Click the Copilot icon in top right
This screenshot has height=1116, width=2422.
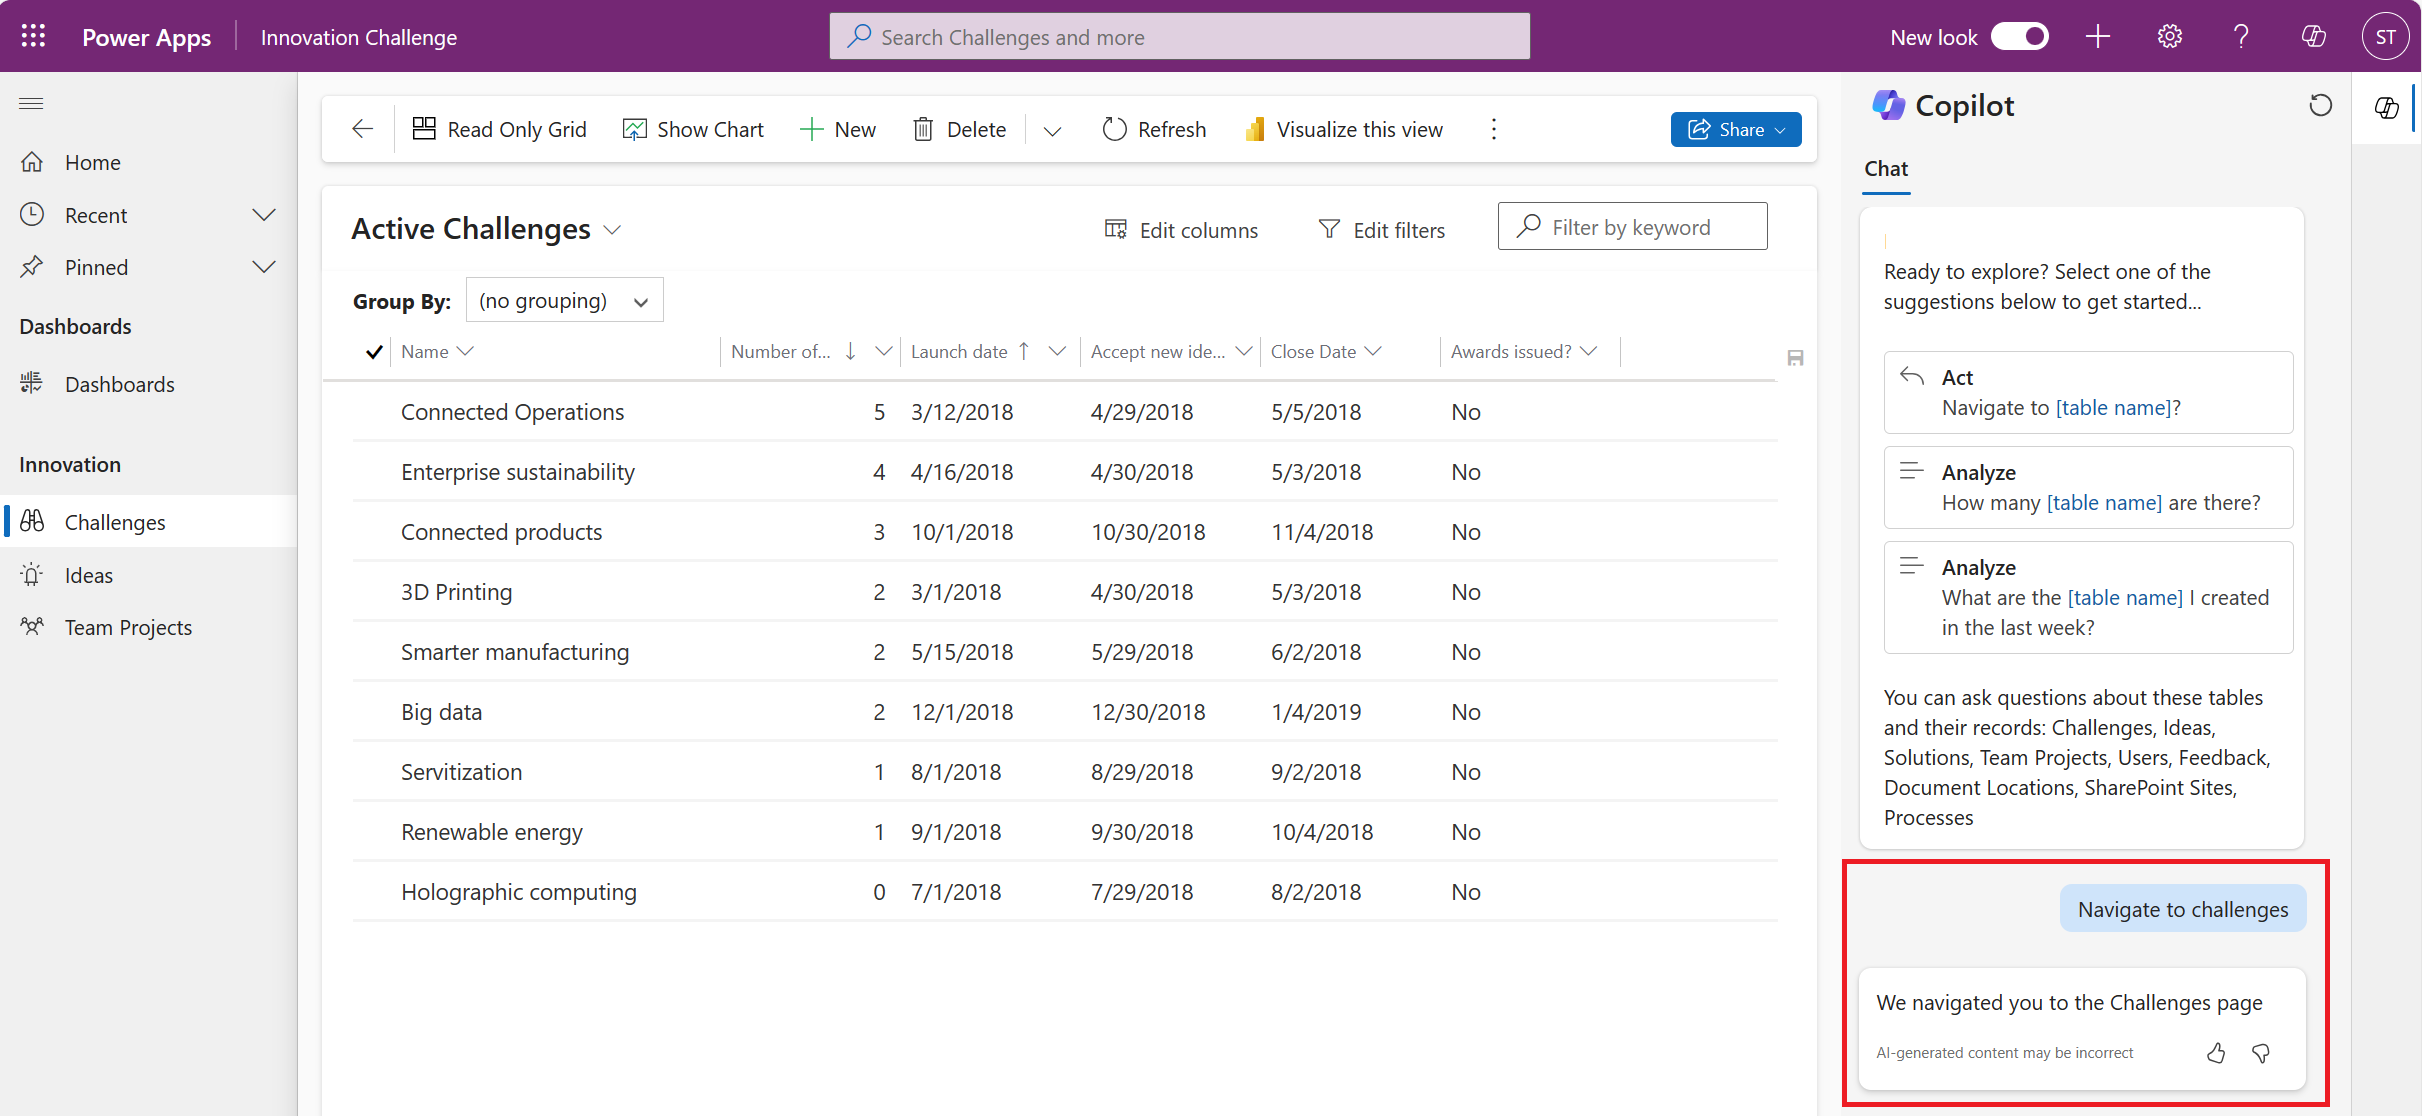pyautogui.click(x=2312, y=36)
